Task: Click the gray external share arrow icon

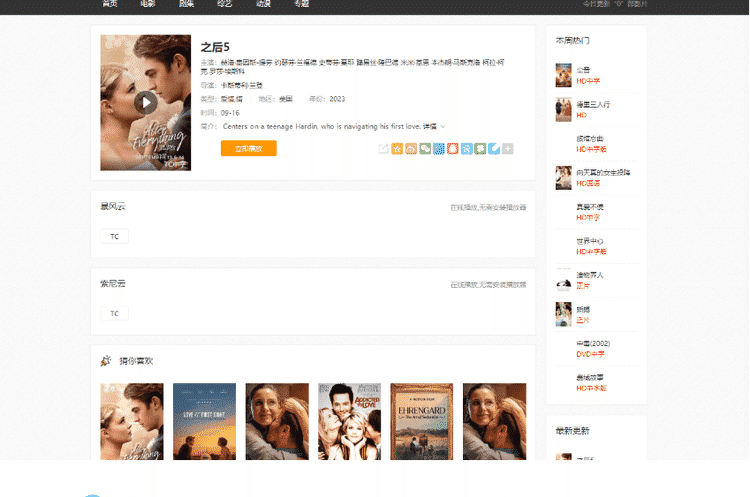Action: (x=383, y=149)
